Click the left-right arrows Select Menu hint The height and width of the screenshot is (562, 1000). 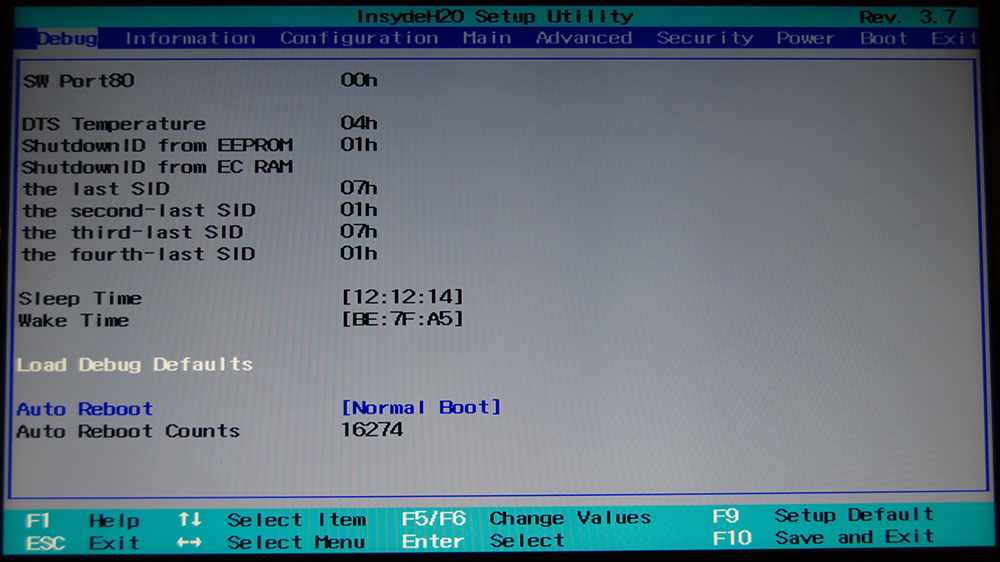pyautogui.click(x=272, y=542)
